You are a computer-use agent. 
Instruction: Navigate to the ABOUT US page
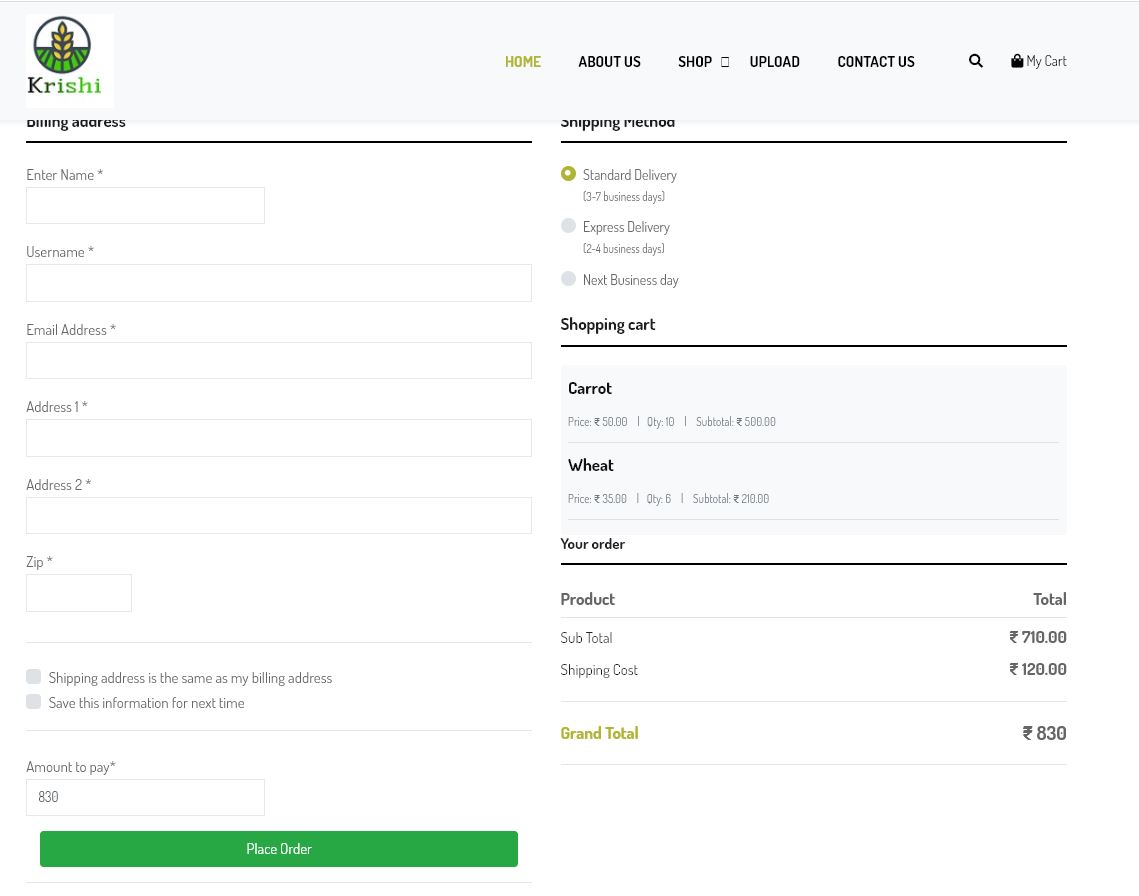(609, 61)
